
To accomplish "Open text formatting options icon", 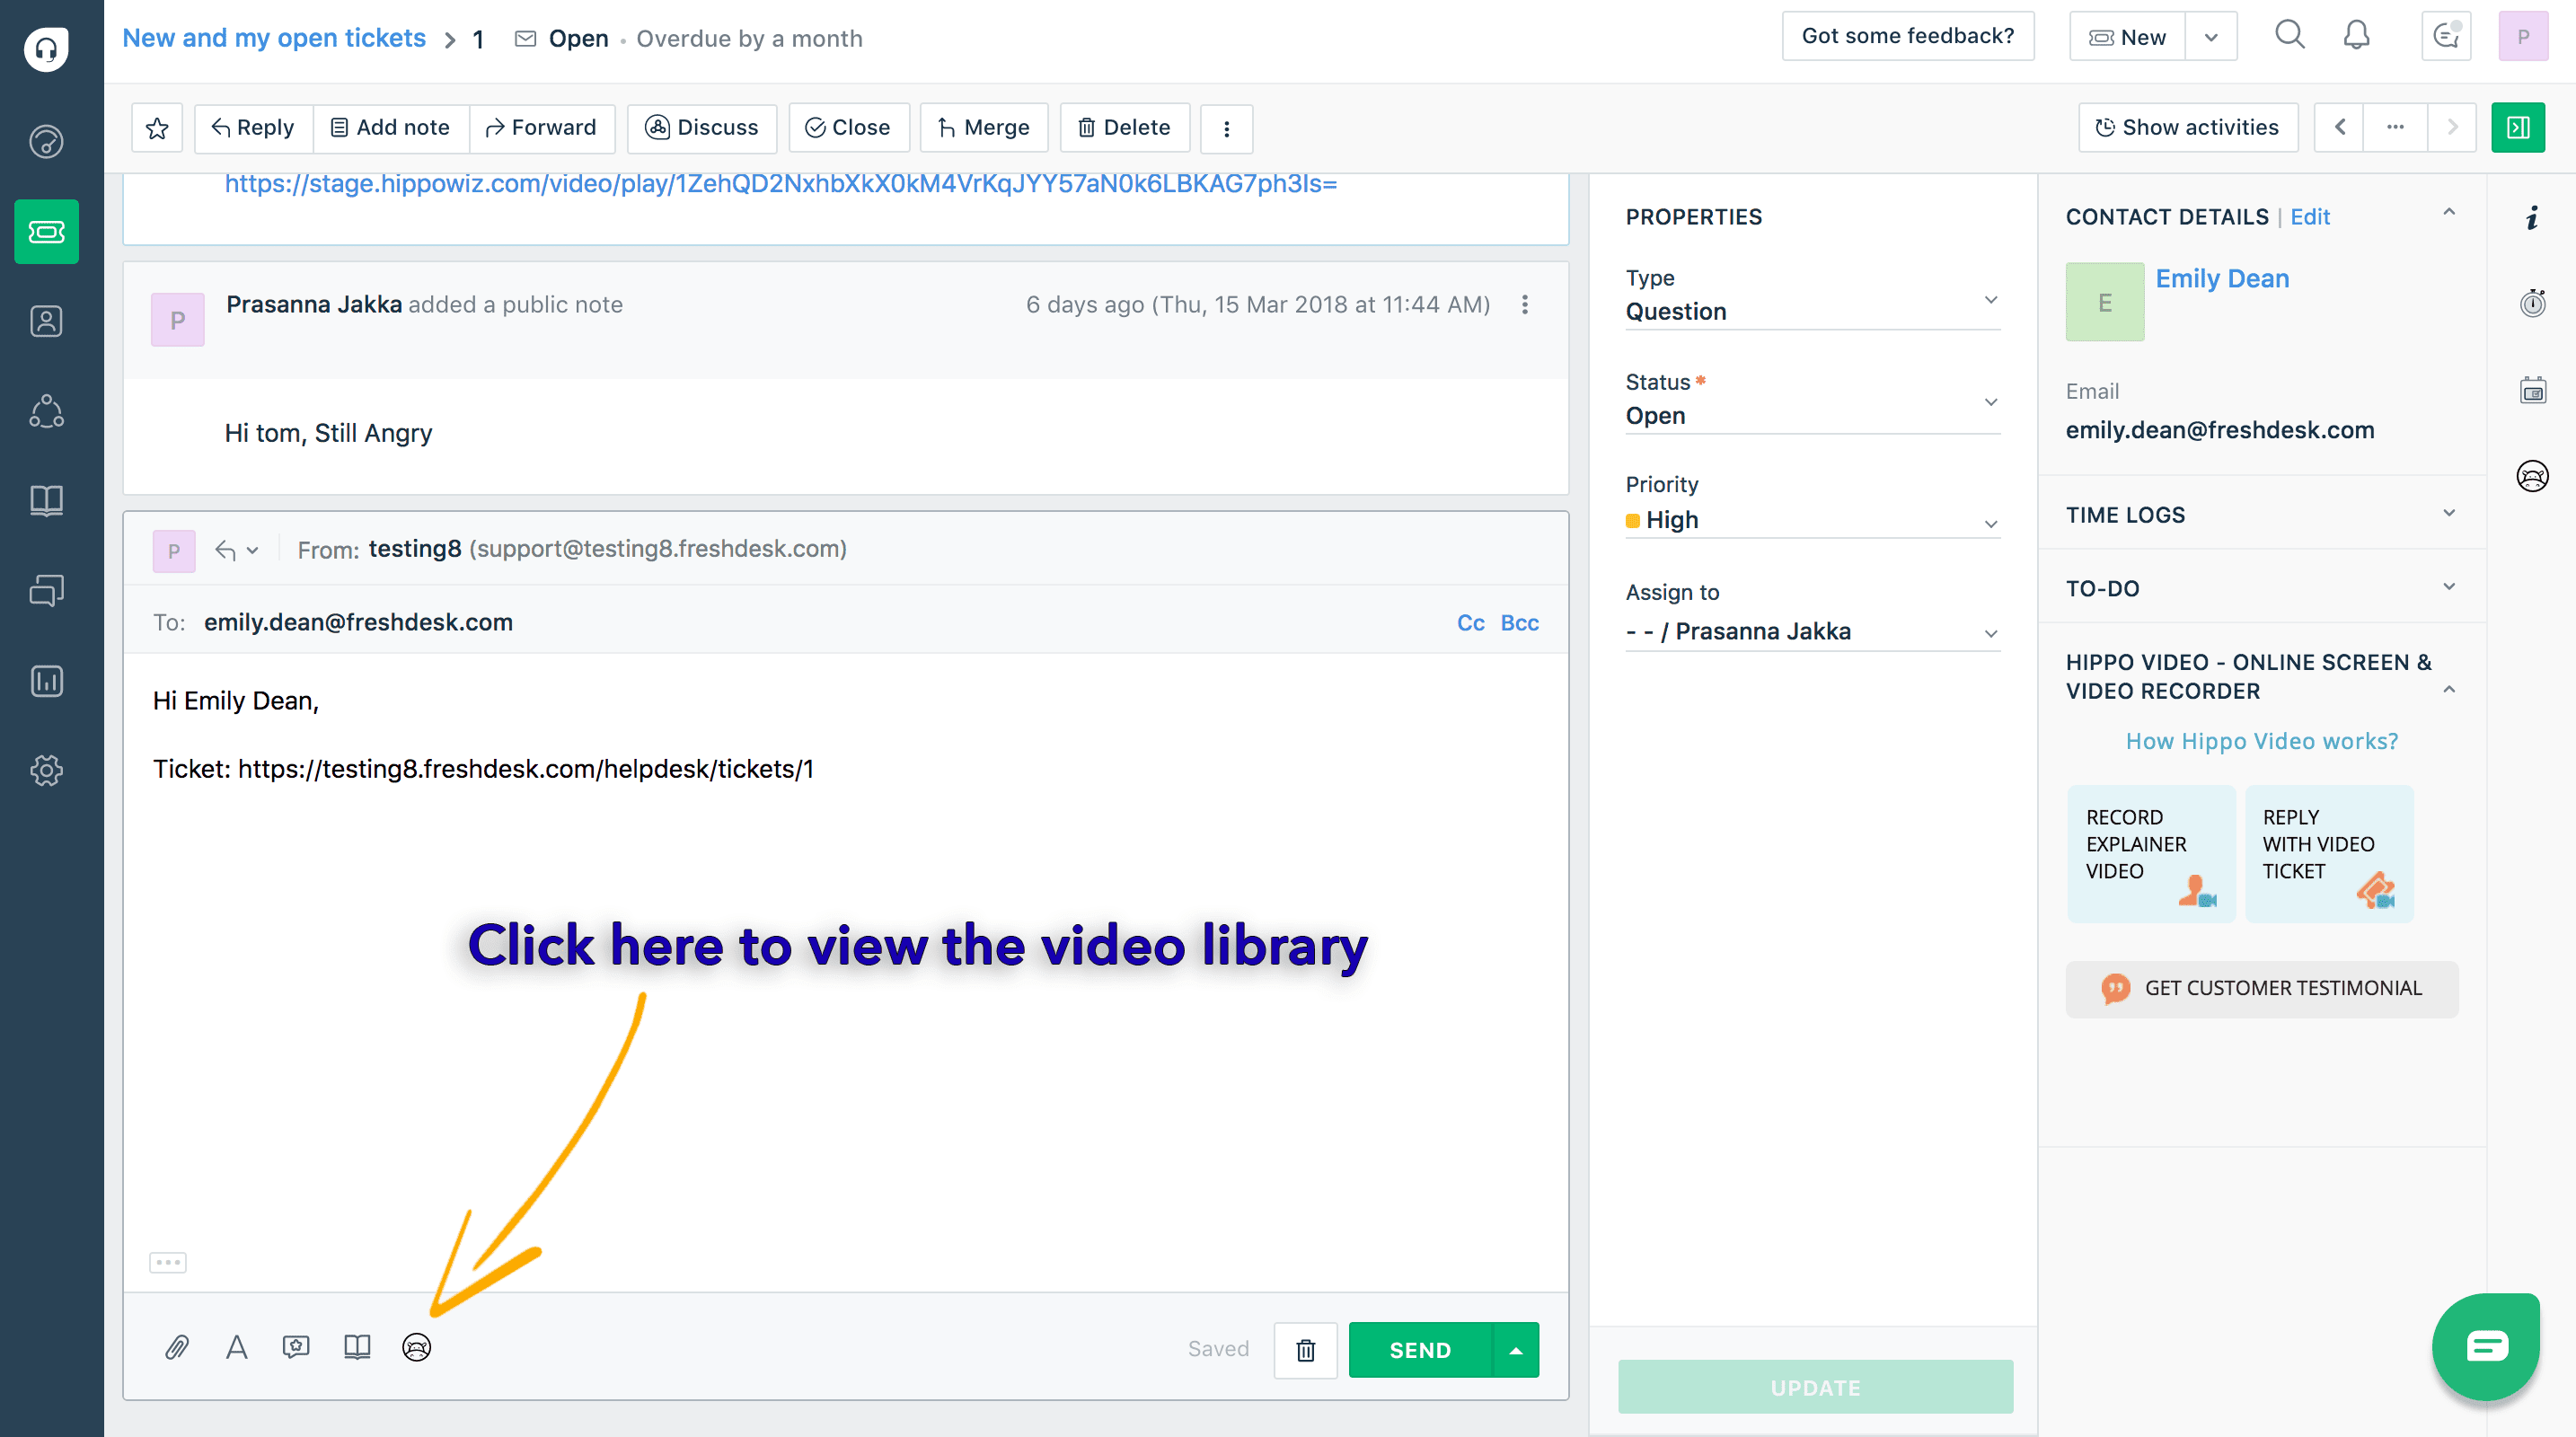I will click(x=236, y=1347).
